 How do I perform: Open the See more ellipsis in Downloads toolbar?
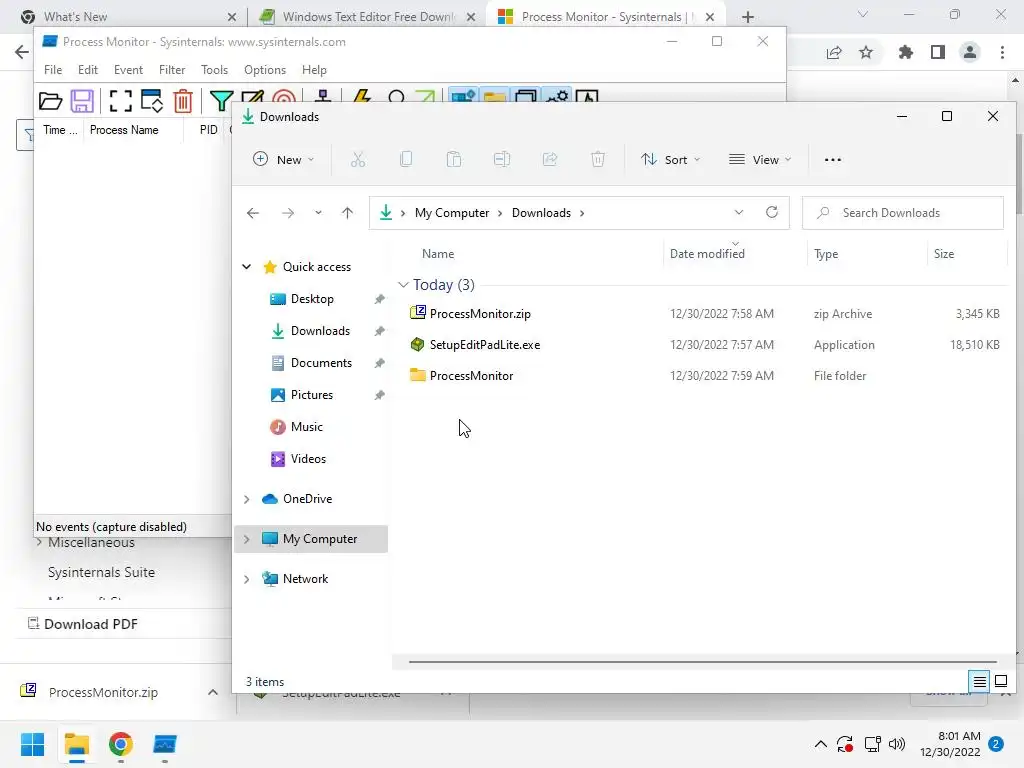[833, 160]
